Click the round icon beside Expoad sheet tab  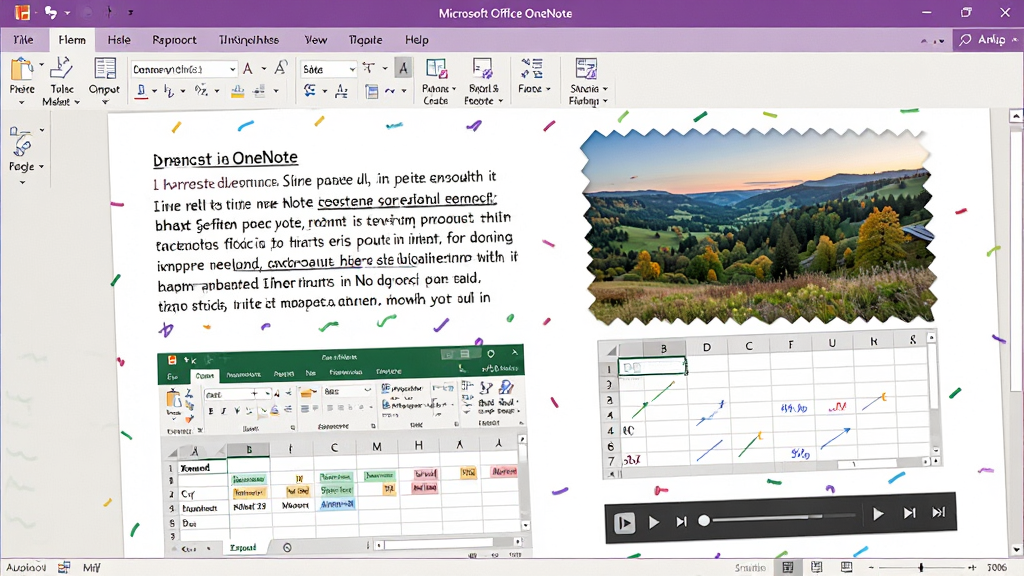click(x=287, y=547)
